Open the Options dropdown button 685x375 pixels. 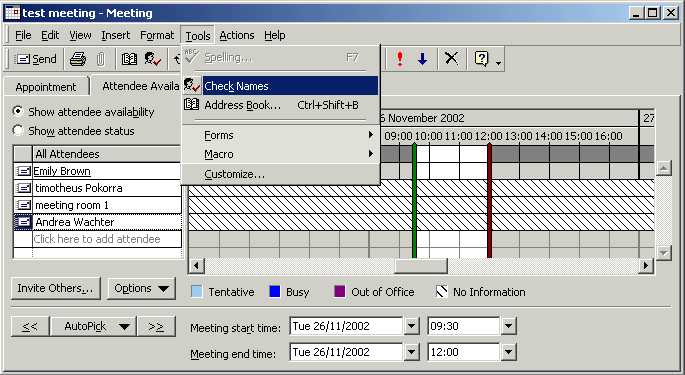tap(142, 288)
